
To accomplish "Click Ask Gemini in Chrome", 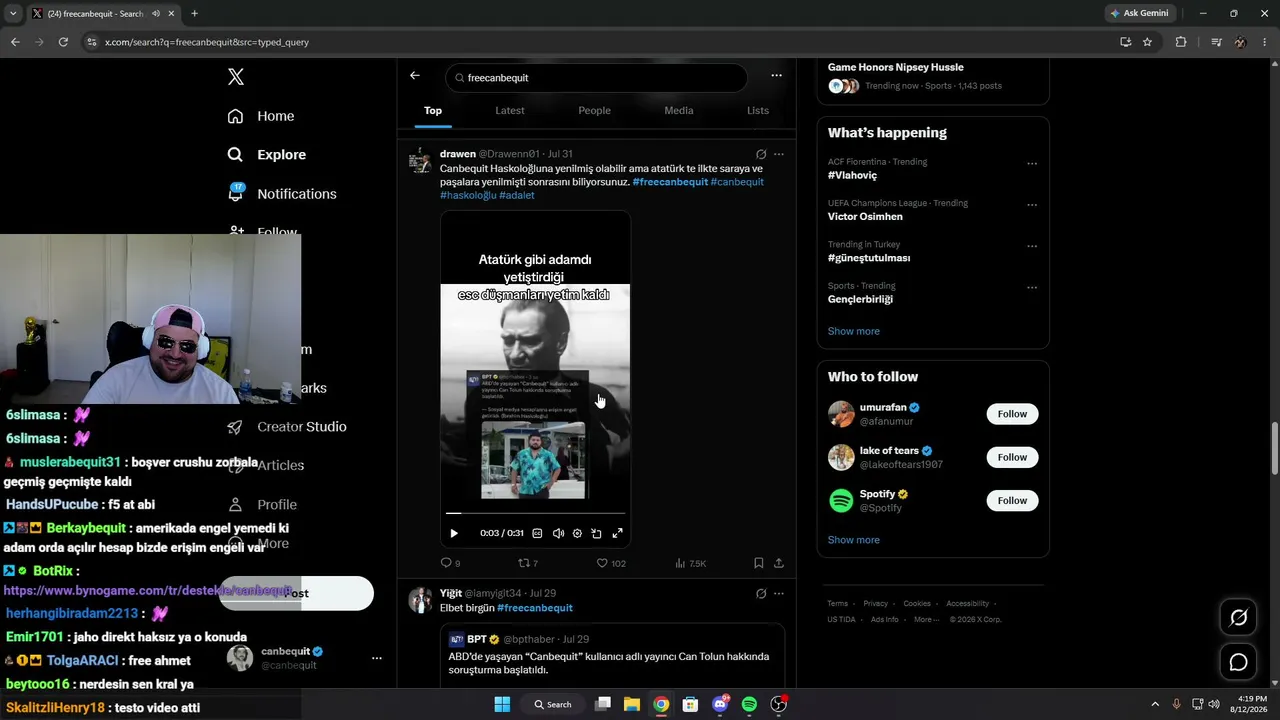I will tap(1138, 13).
